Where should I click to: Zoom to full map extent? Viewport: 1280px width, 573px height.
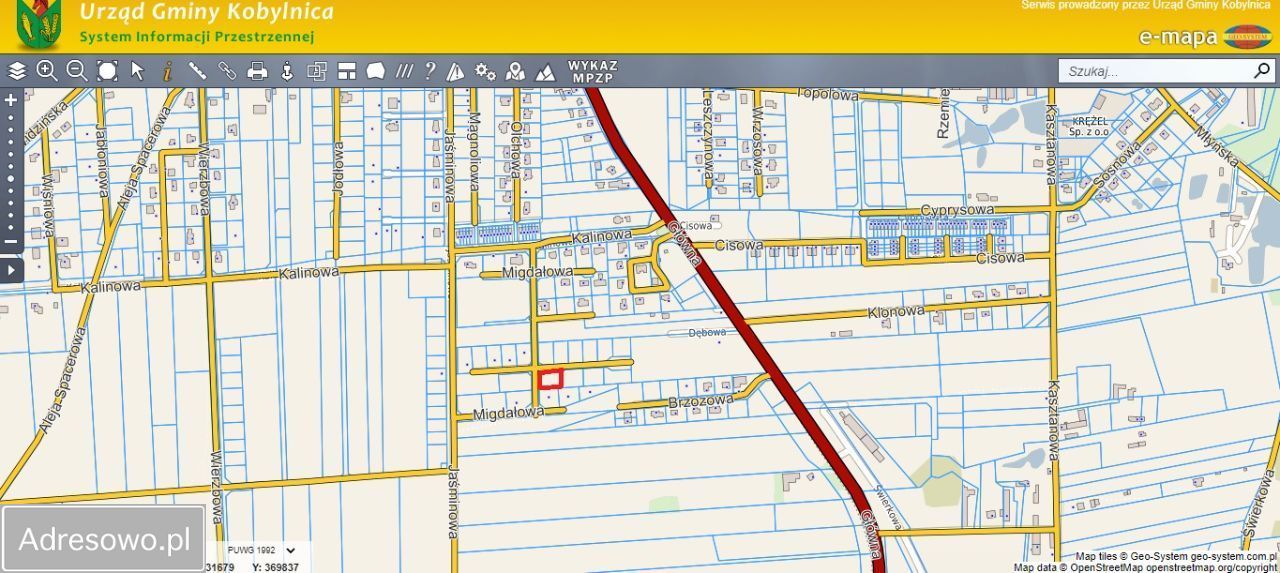107,71
